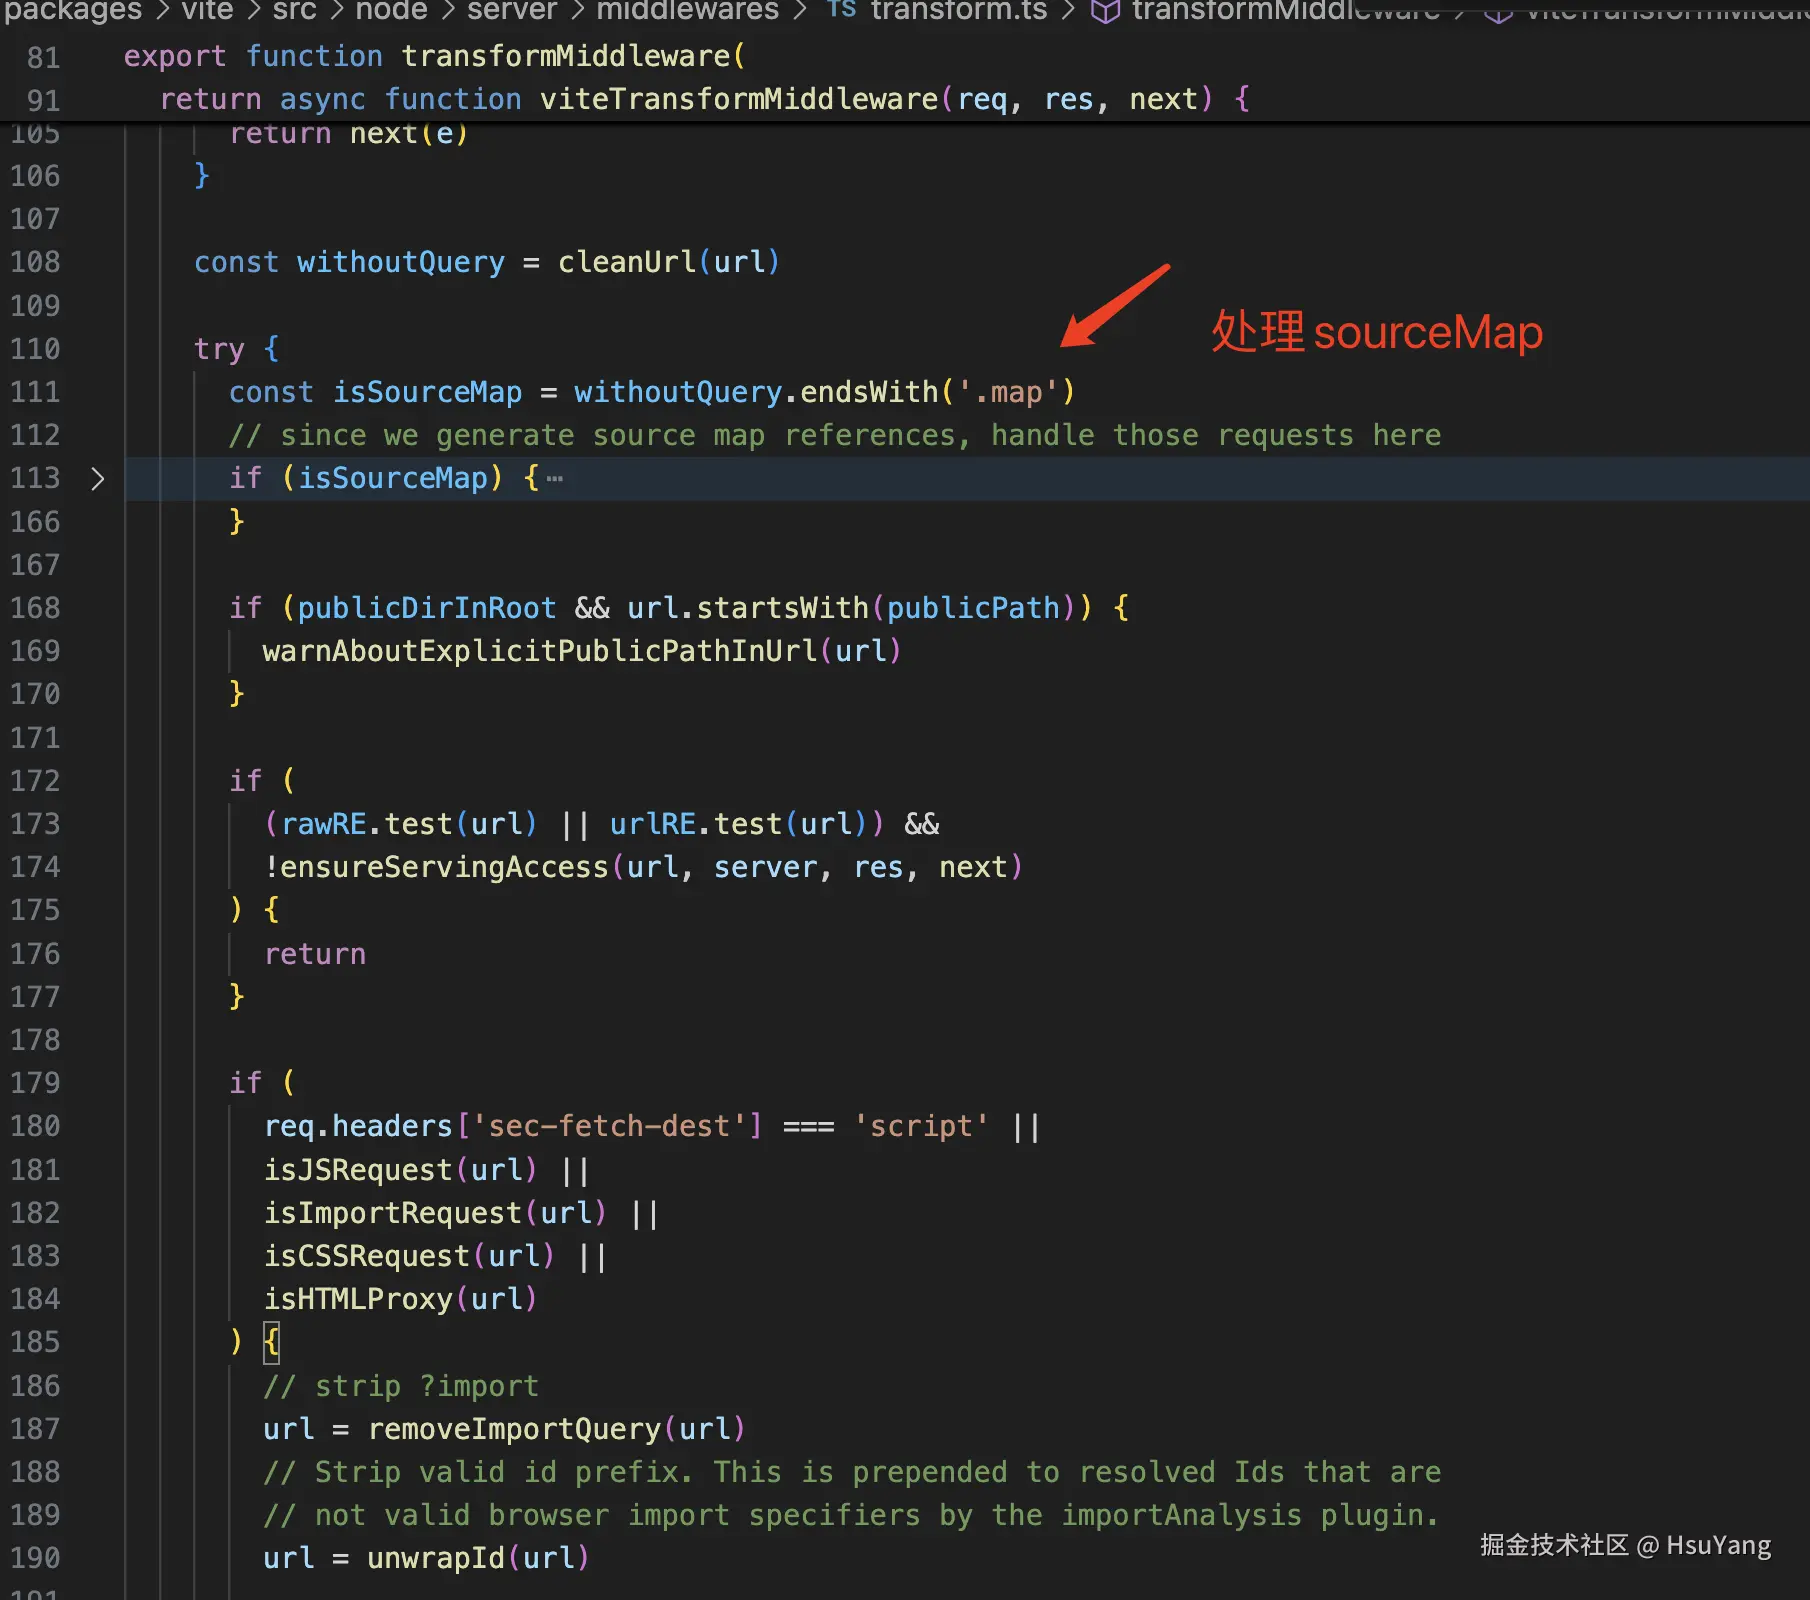Image resolution: width=1810 pixels, height=1600 pixels.
Task: Click line number 113 in the gutter
Action: point(35,478)
